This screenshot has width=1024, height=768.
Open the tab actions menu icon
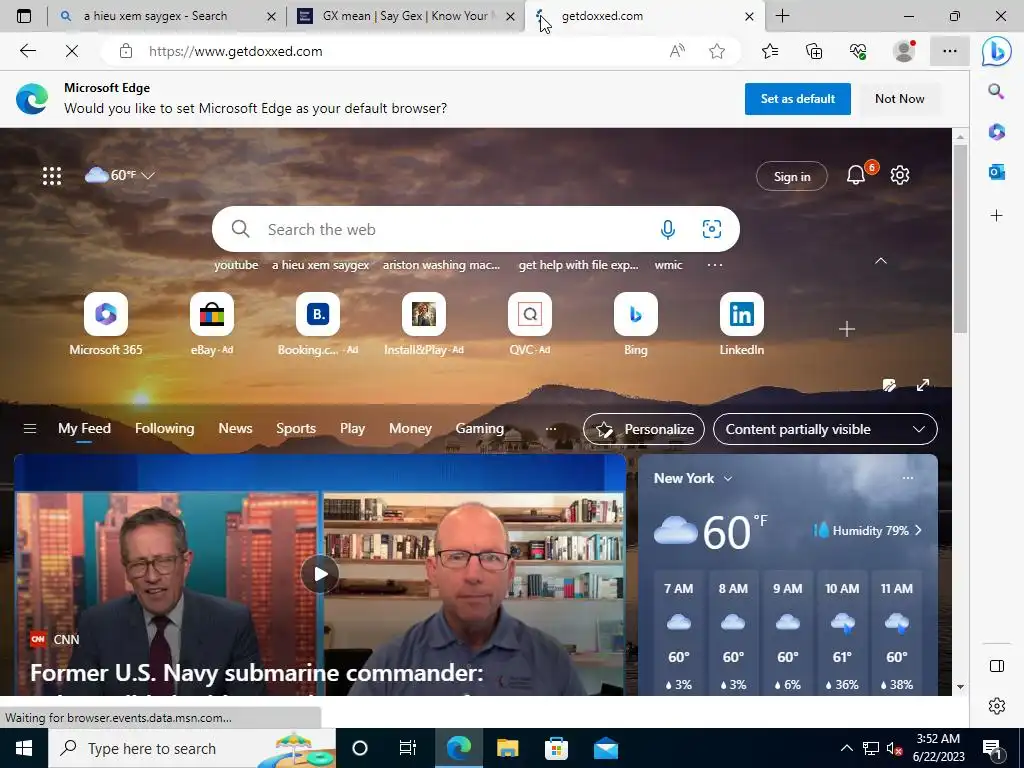(24, 16)
